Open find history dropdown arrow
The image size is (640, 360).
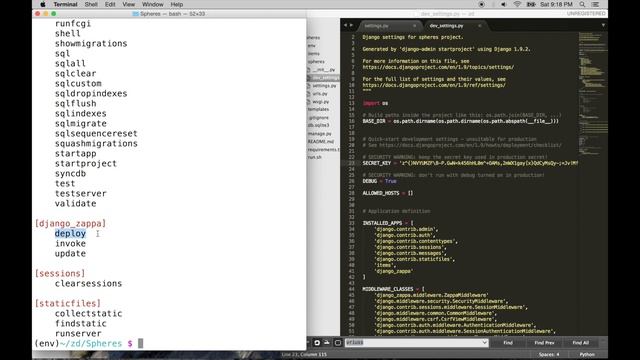click(484, 342)
